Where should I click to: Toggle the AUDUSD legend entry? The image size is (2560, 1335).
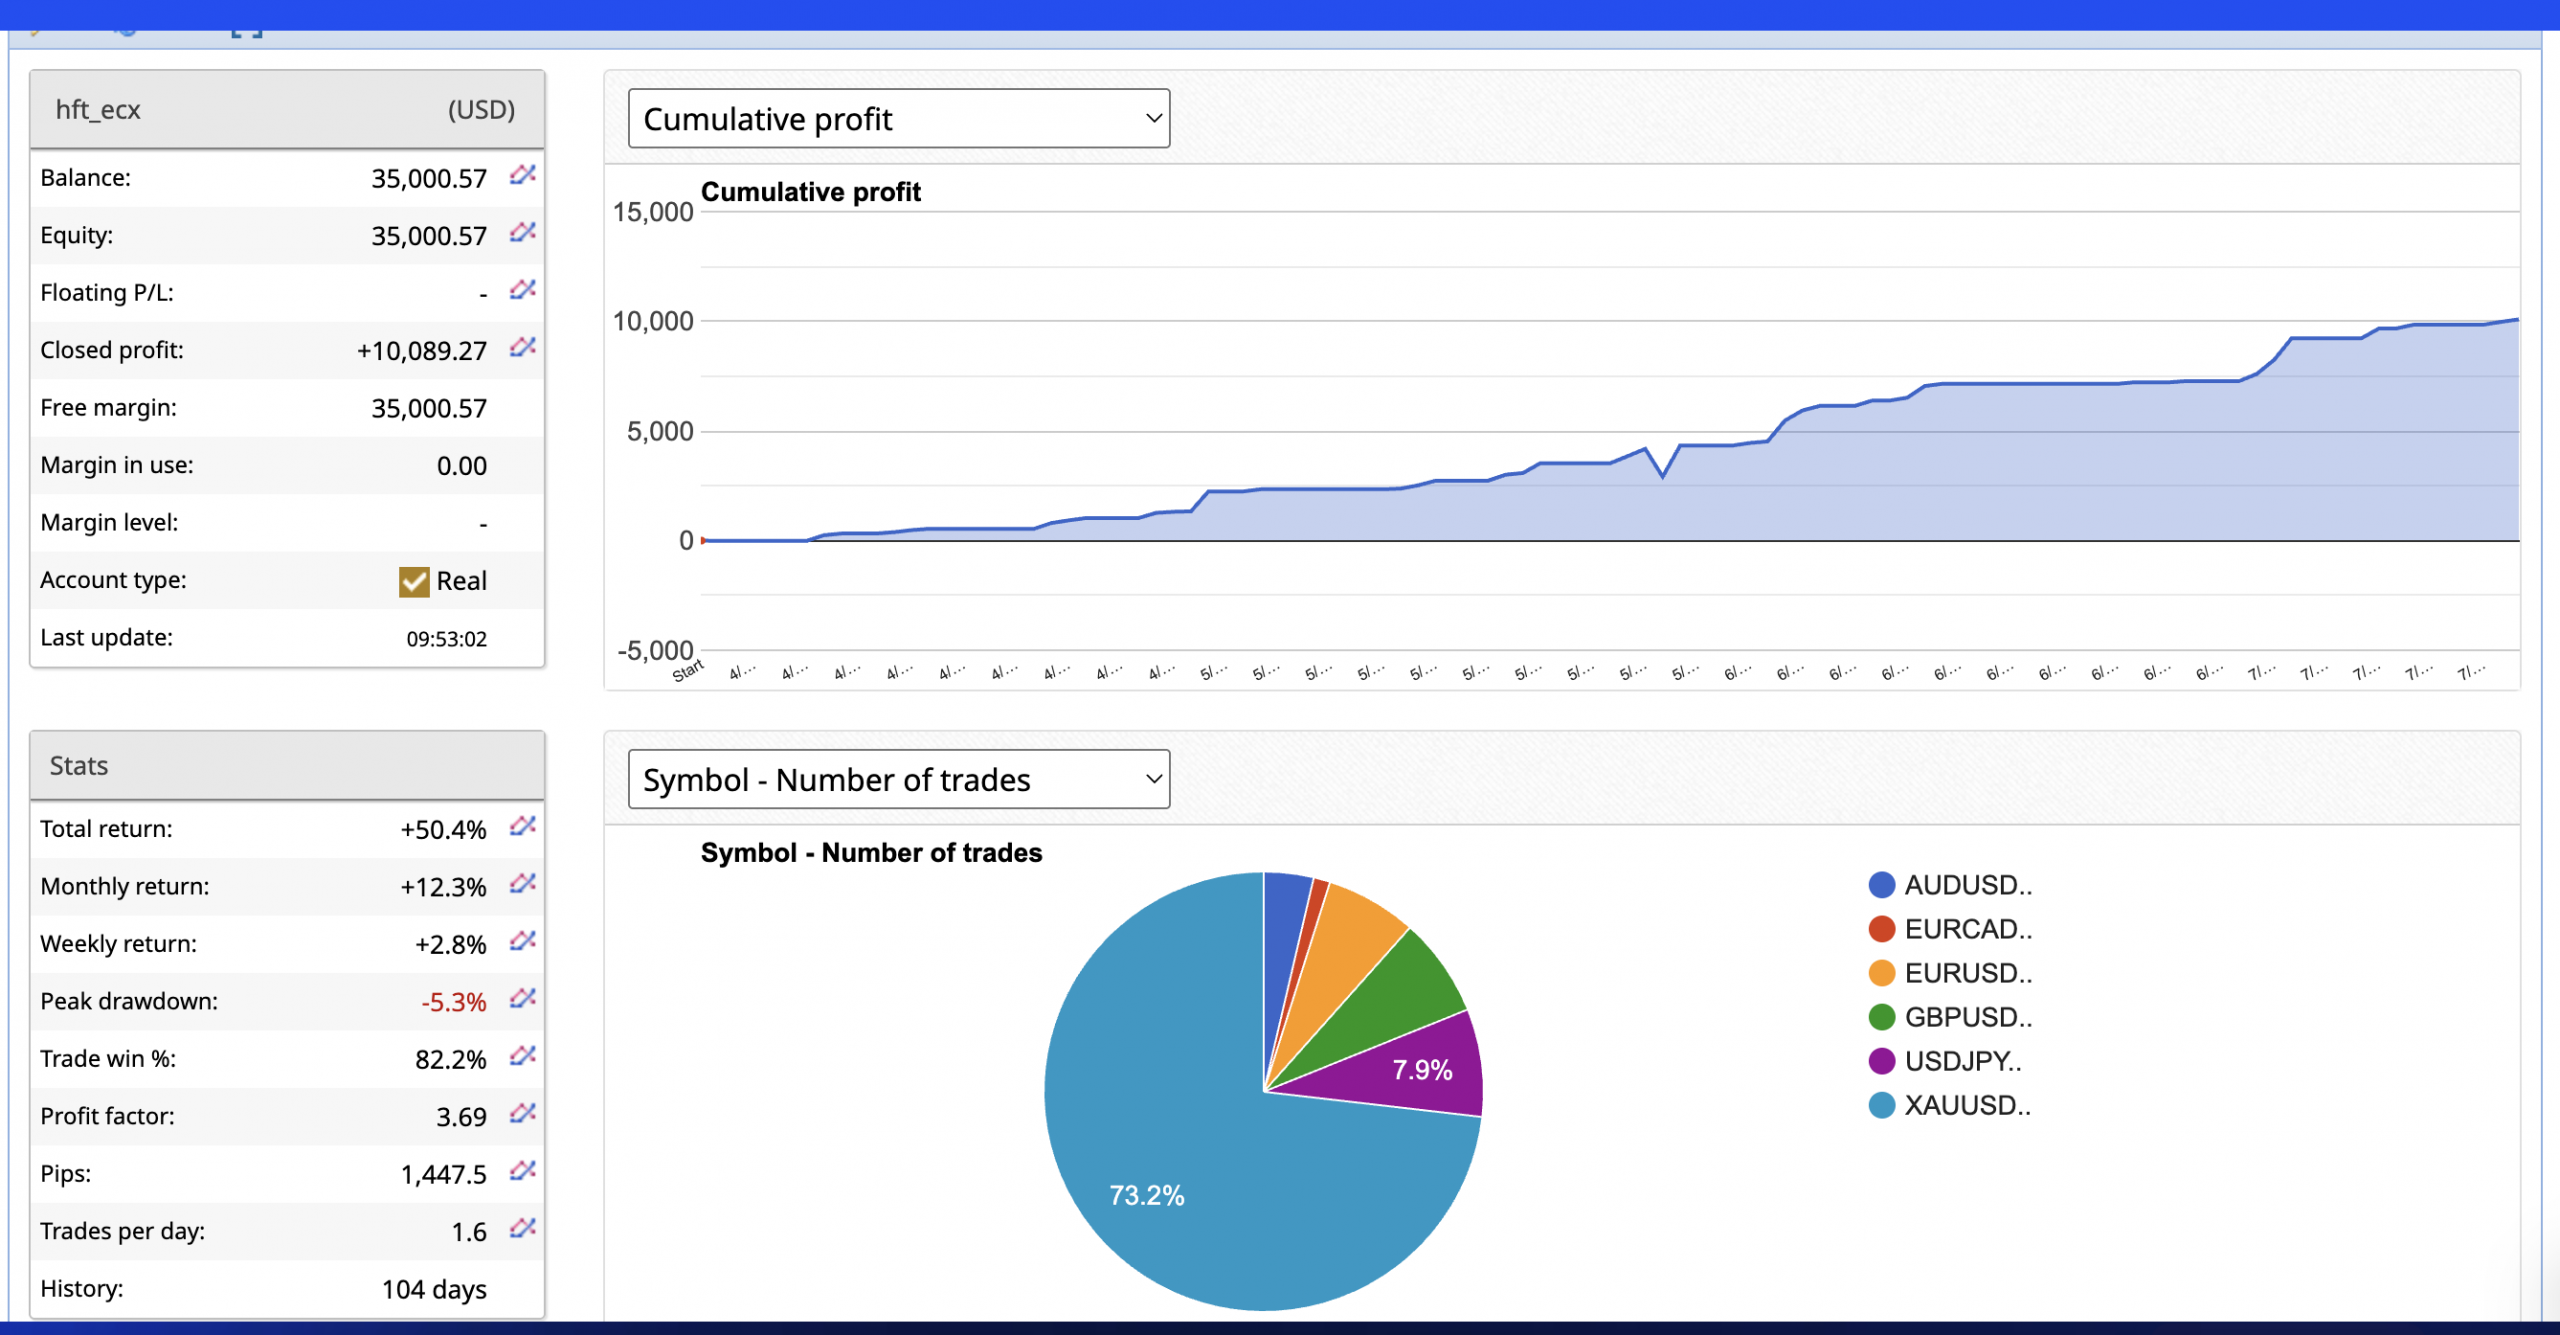click(x=1966, y=885)
